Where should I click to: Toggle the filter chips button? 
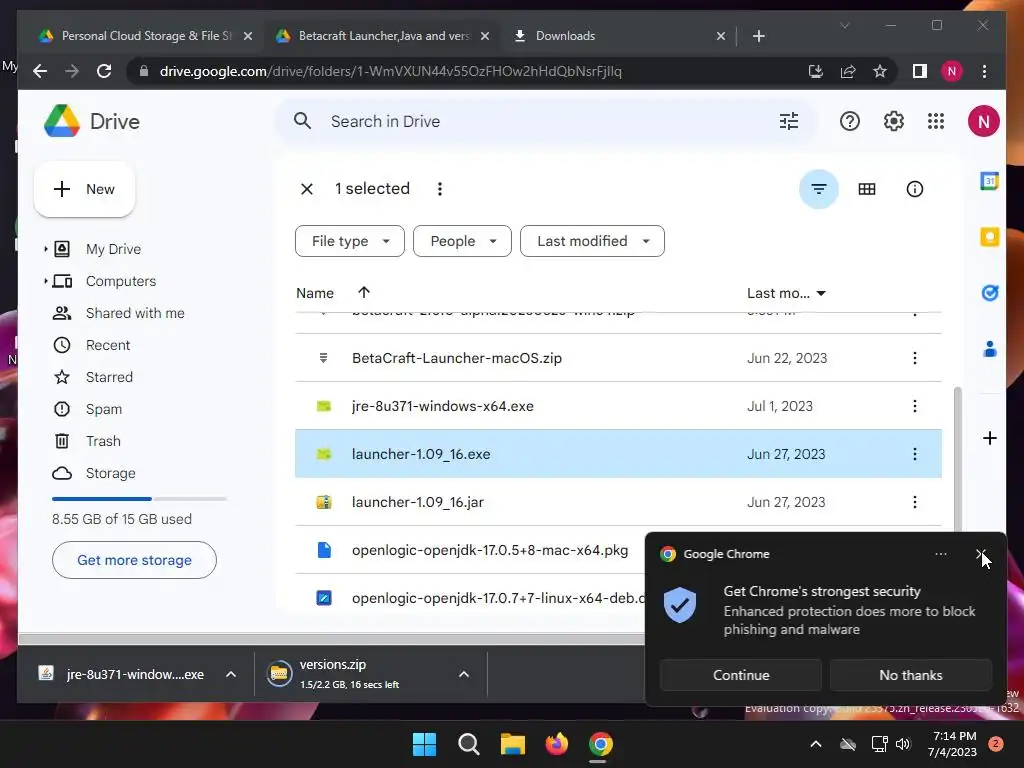818,189
